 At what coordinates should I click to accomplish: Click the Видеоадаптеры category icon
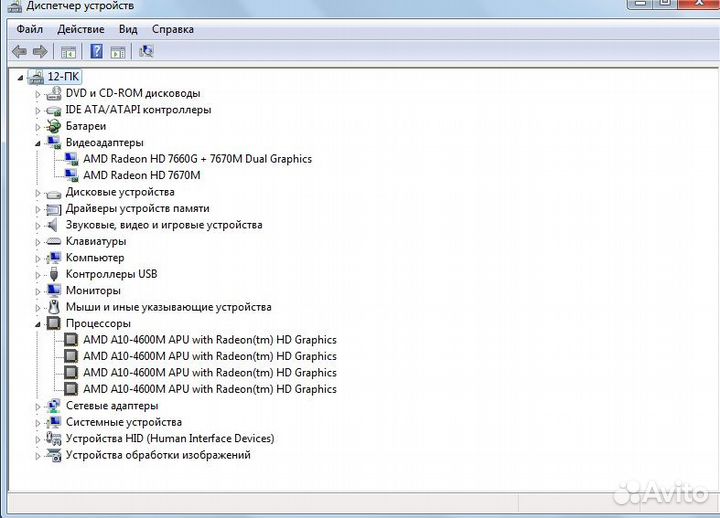[x=54, y=142]
